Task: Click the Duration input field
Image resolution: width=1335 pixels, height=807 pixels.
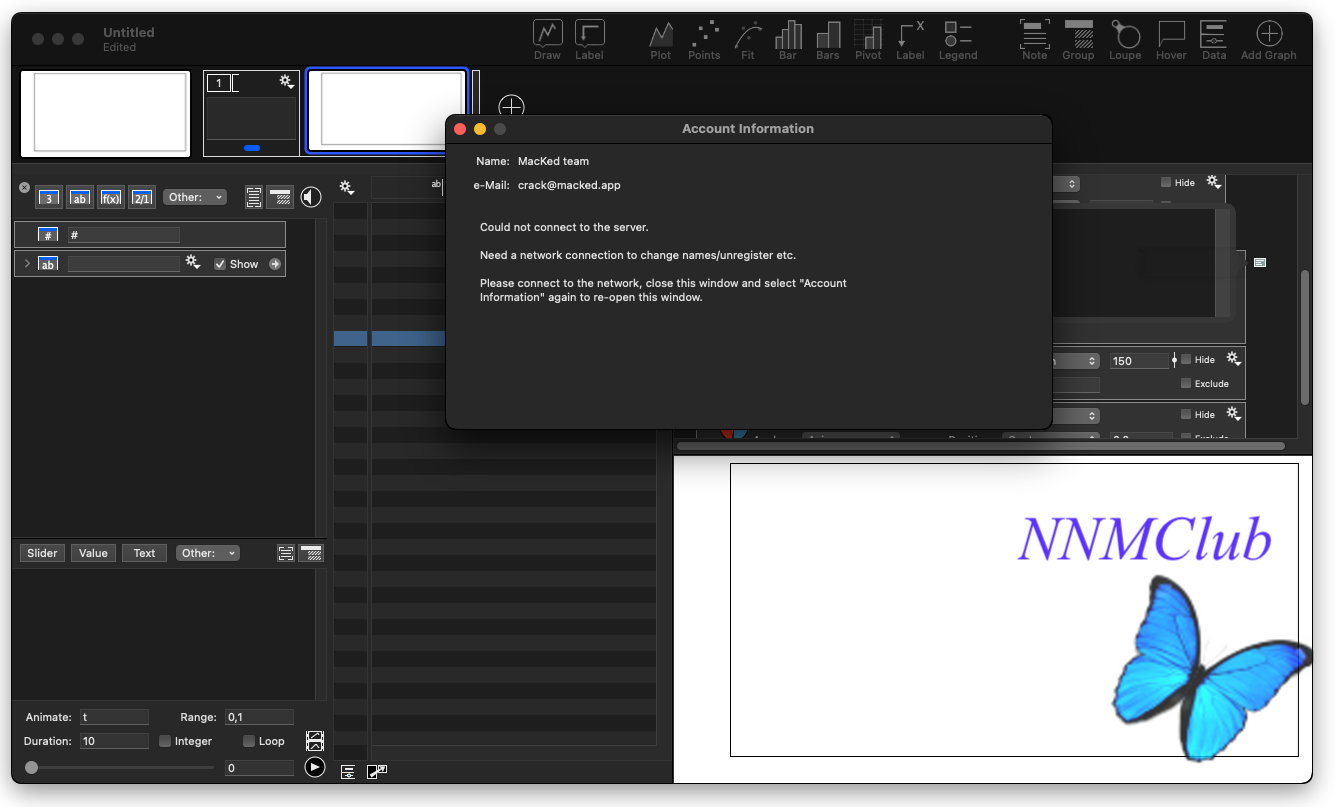Action: (114, 741)
